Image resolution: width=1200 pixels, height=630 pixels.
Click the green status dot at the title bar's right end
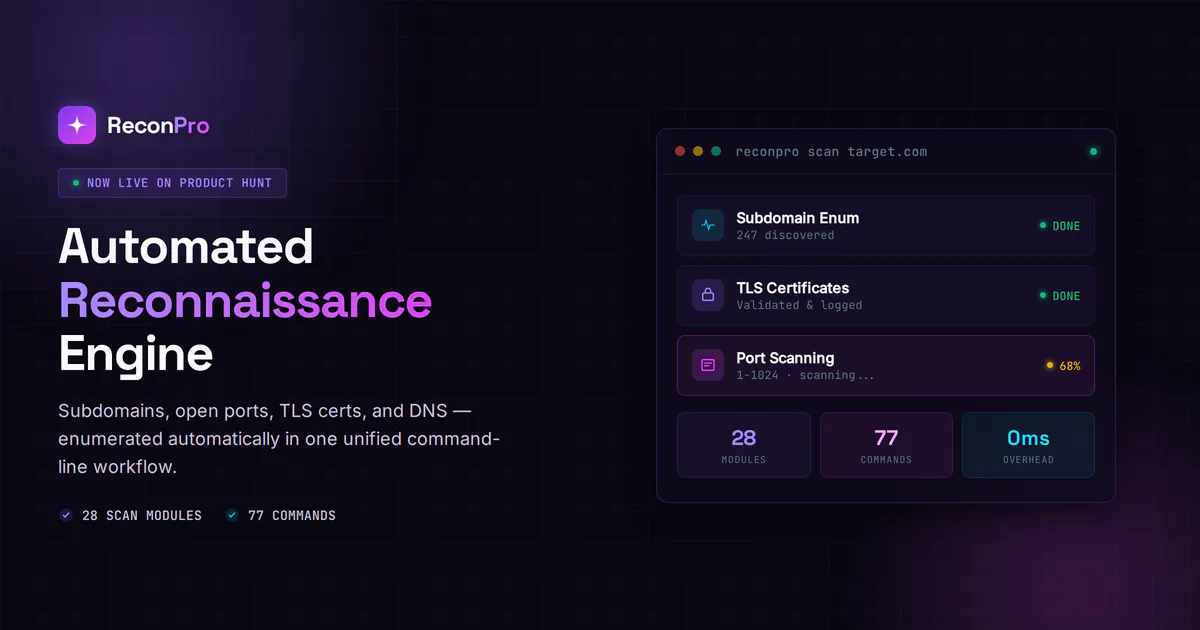click(x=1093, y=152)
